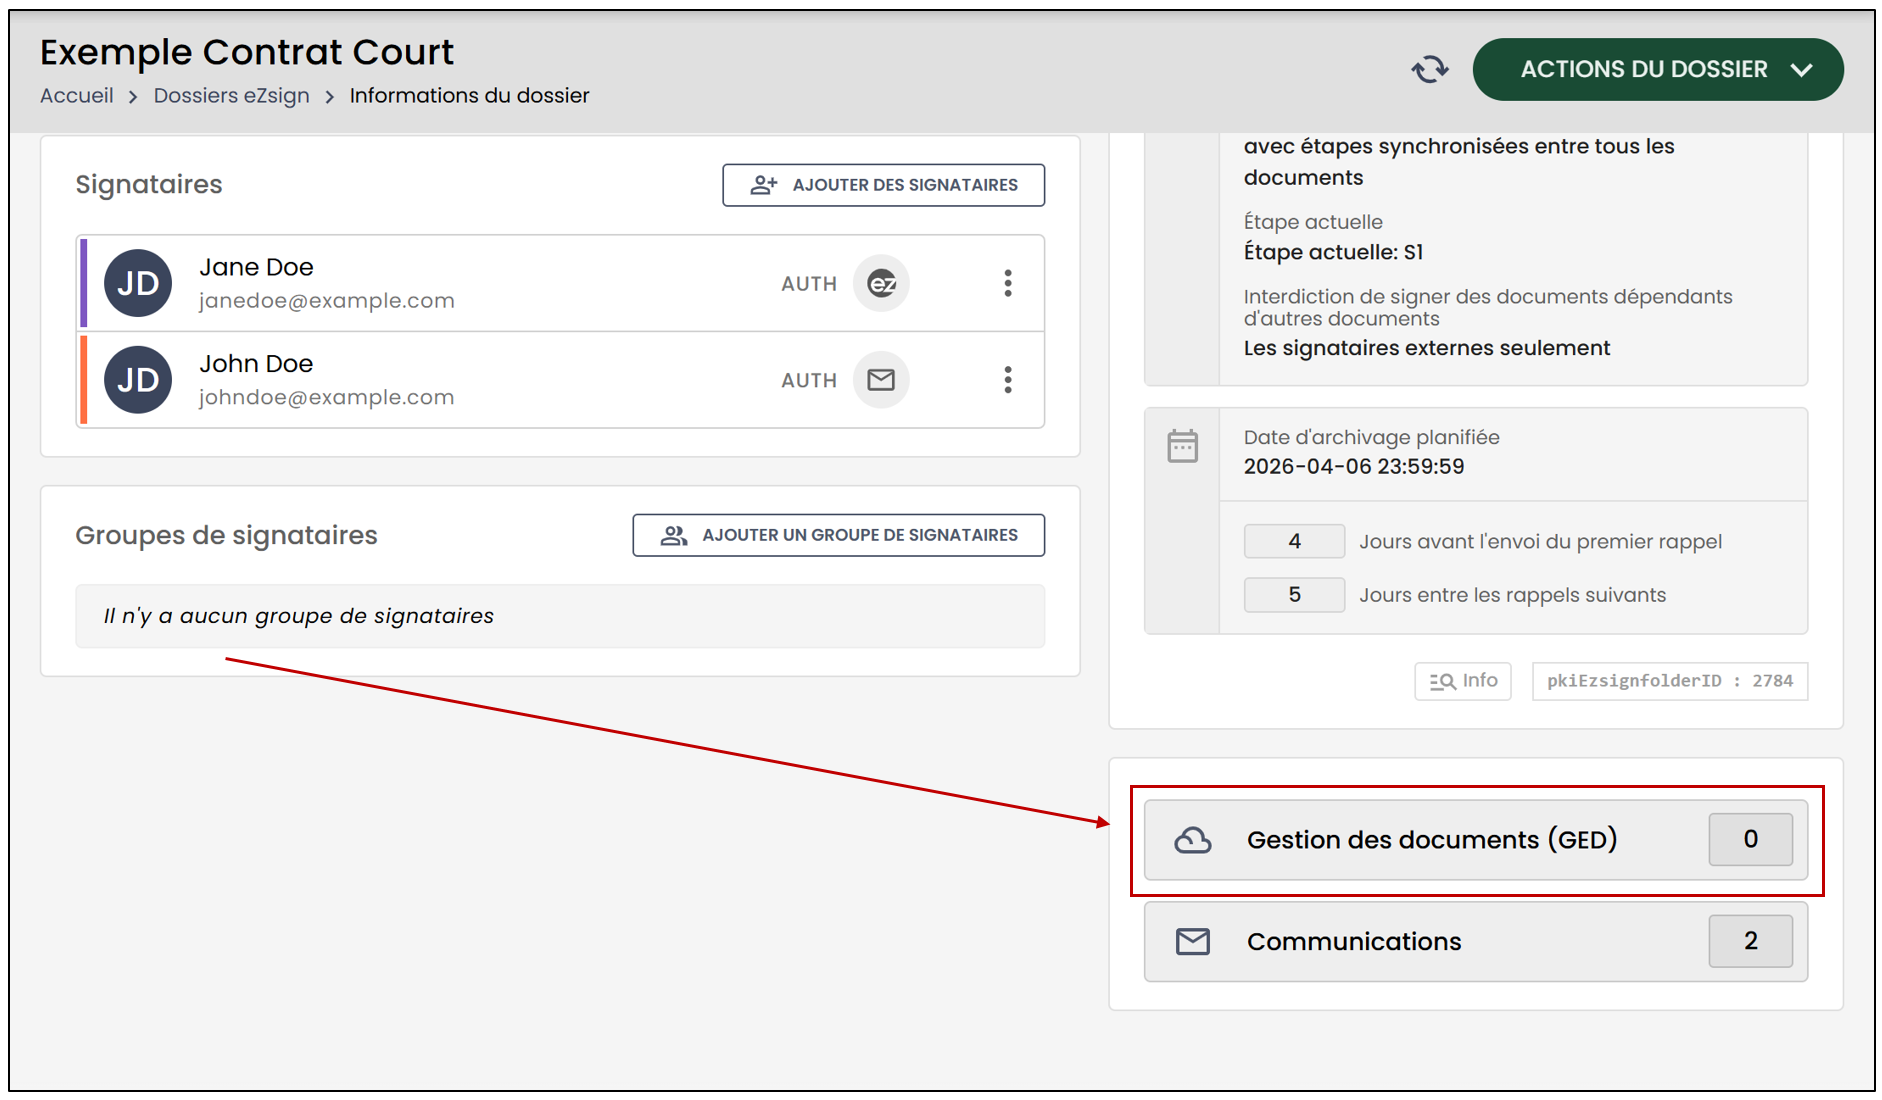
Task: Click the email envelope icon for John Doe
Action: click(881, 380)
